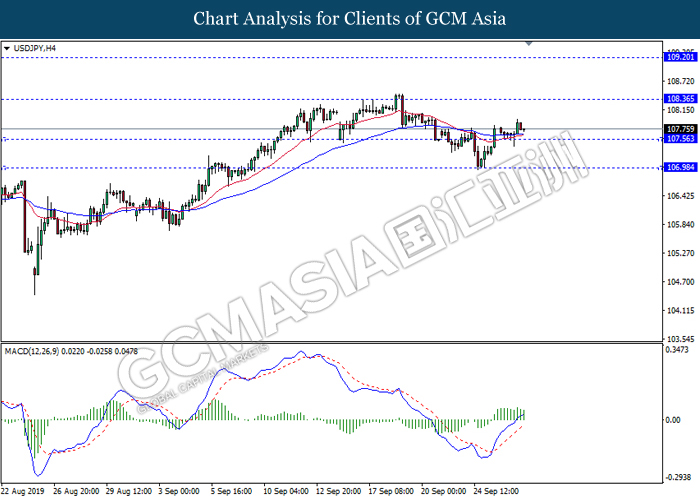Click the 104.115 price axis value

click(x=681, y=310)
